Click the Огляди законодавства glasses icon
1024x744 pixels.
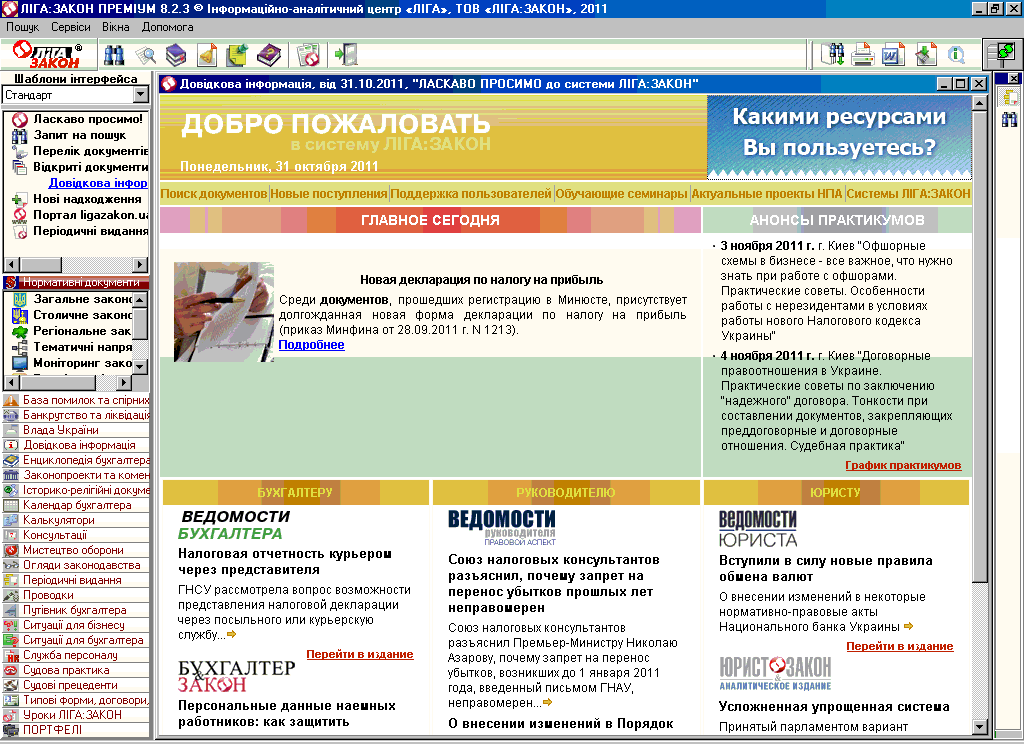pyautogui.click(x=10, y=565)
